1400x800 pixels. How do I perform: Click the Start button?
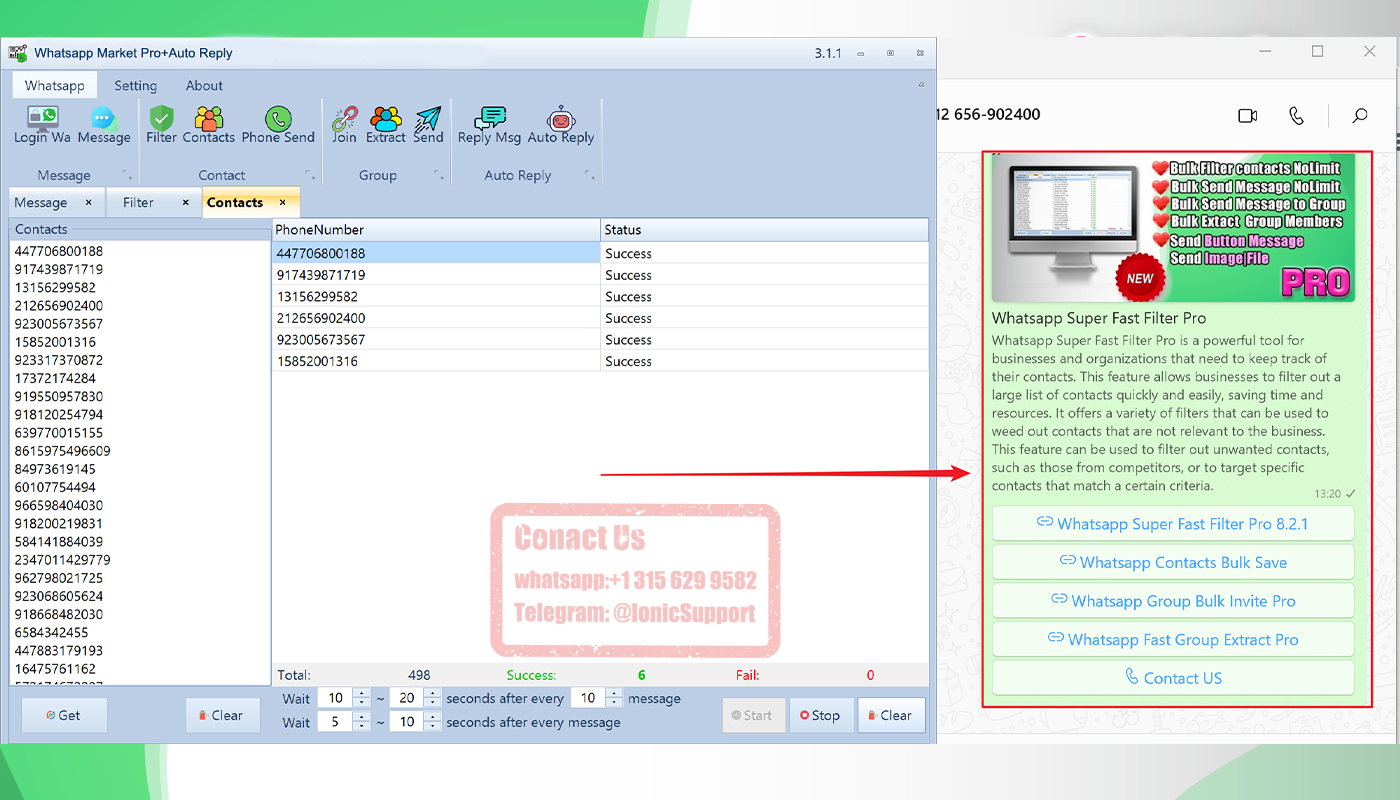[x=753, y=715]
